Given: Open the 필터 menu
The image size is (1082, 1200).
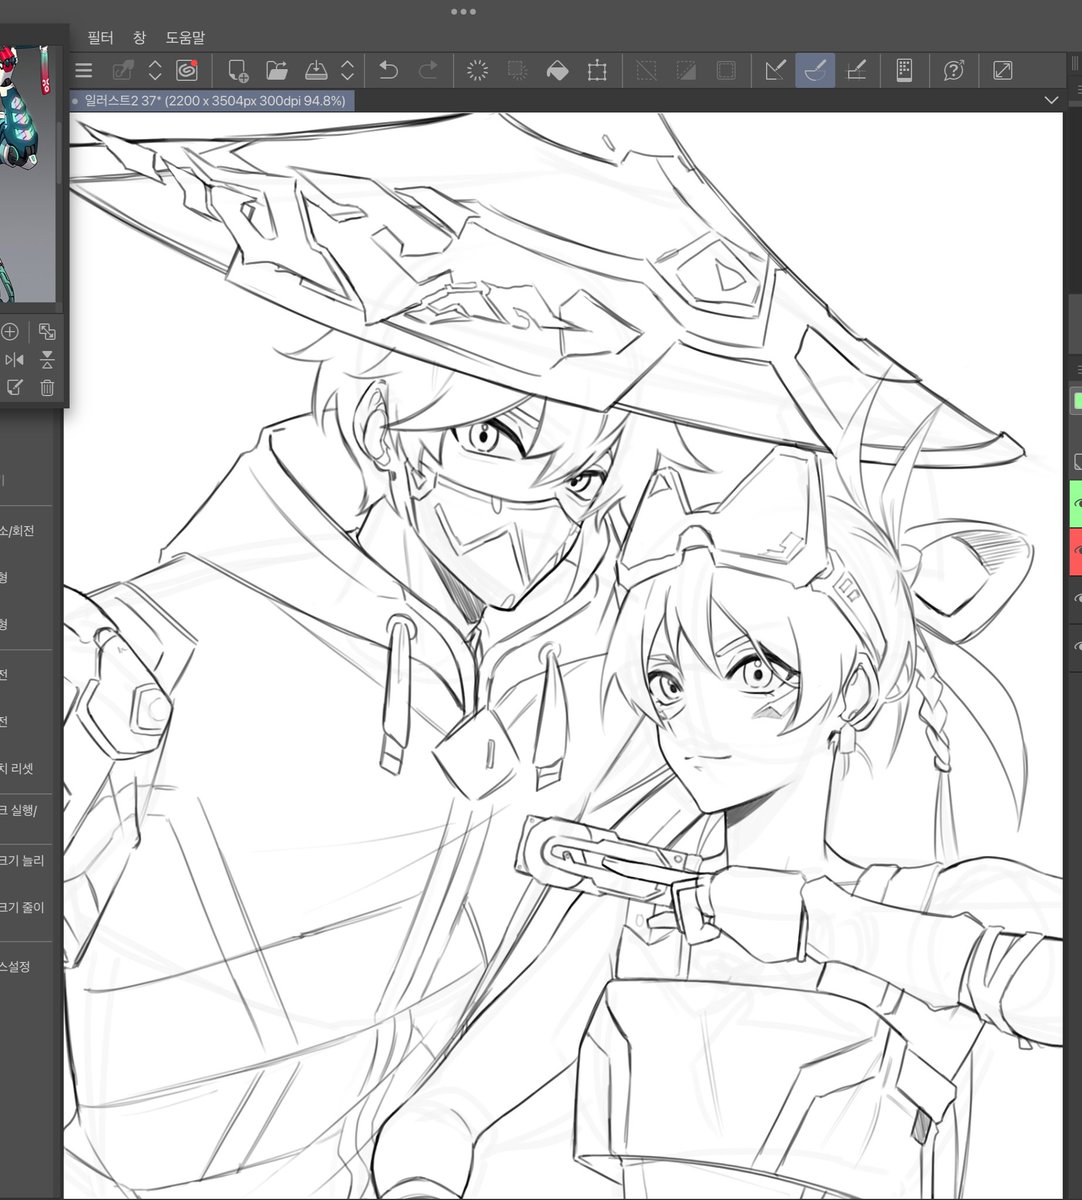Looking at the screenshot, I should pos(101,37).
